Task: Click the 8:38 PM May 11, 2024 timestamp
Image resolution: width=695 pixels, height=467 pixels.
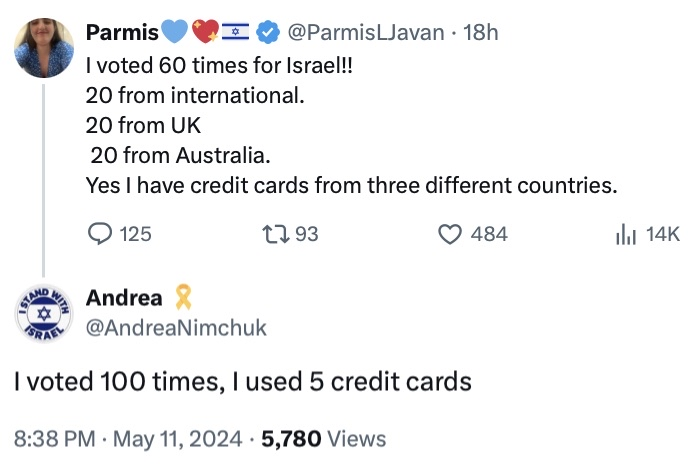Action: coord(128,439)
